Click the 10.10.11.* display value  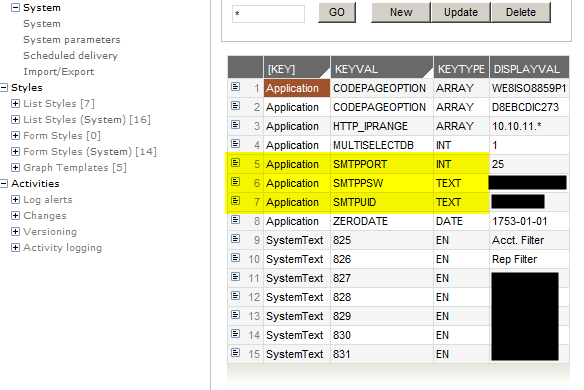pos(517,126)
